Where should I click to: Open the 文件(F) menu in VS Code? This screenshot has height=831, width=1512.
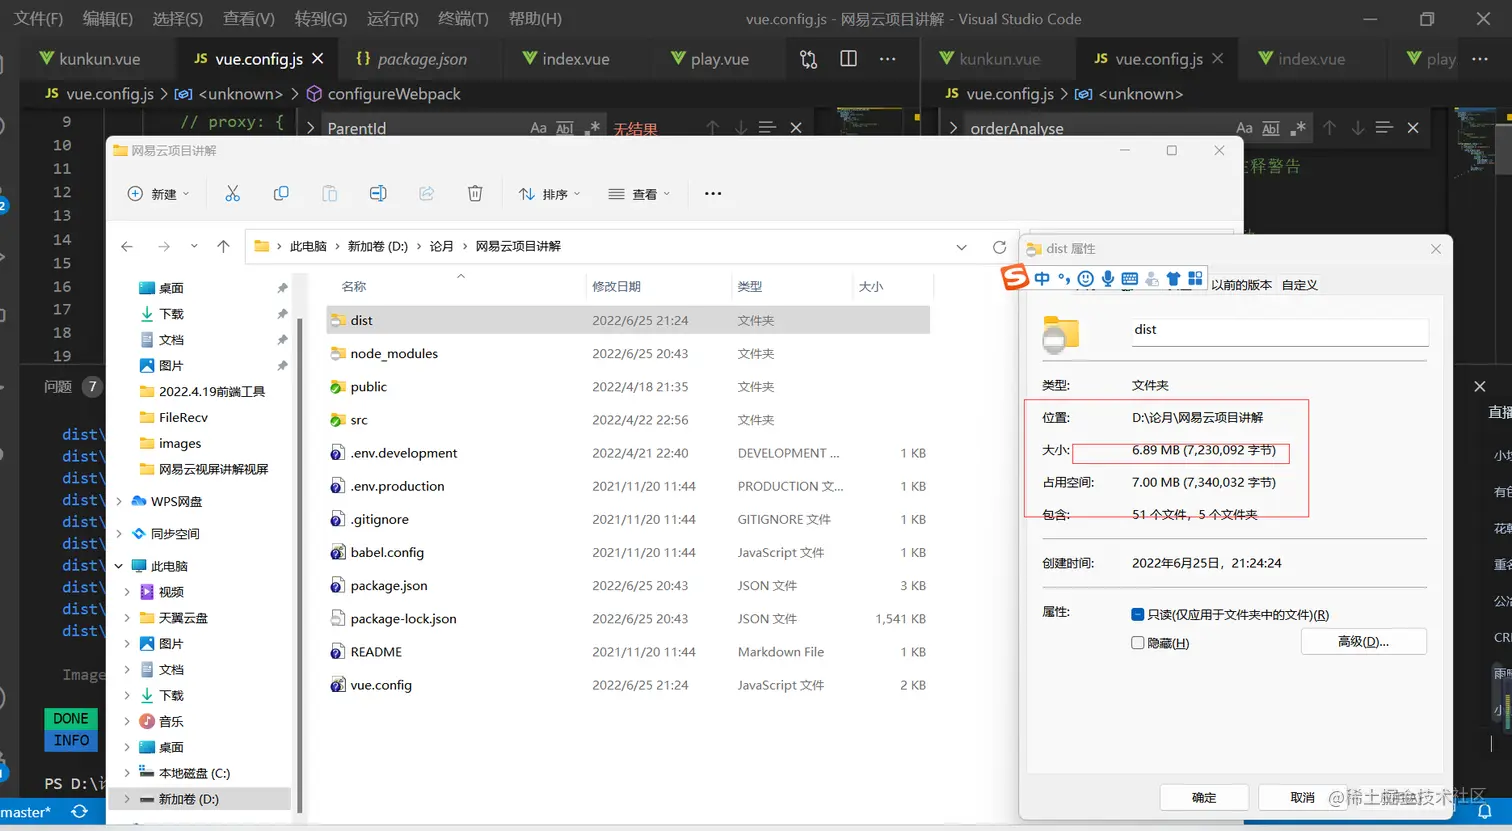(x=39, y=19)
